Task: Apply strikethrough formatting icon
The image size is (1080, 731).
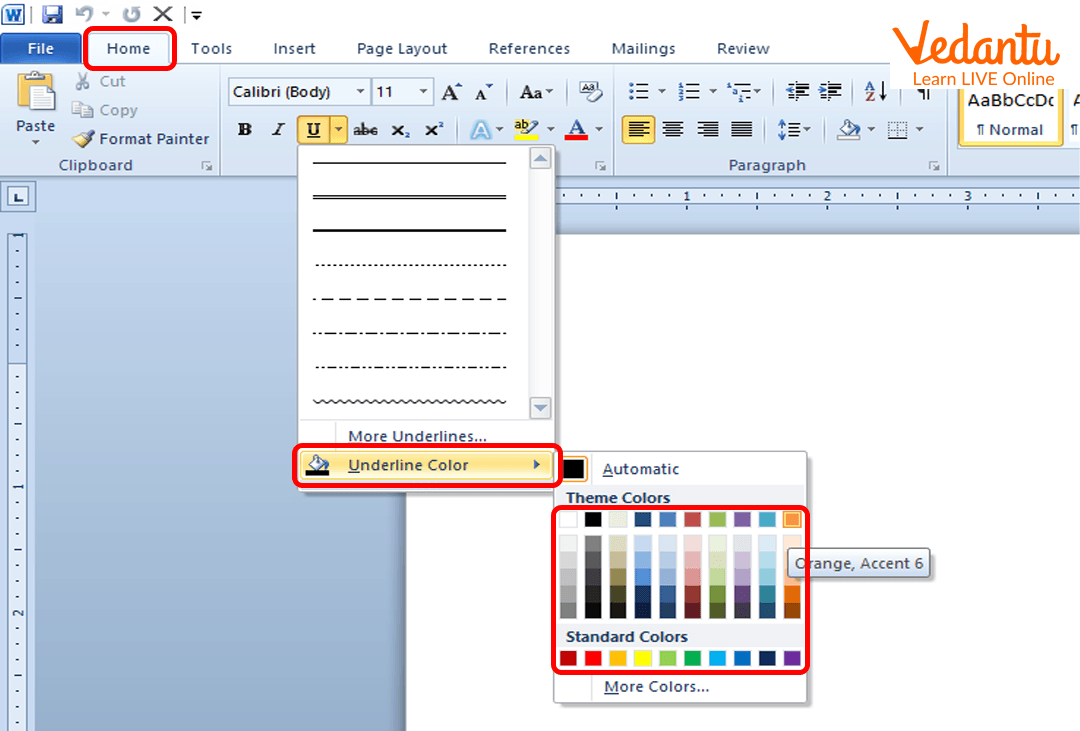Action: 366,130
